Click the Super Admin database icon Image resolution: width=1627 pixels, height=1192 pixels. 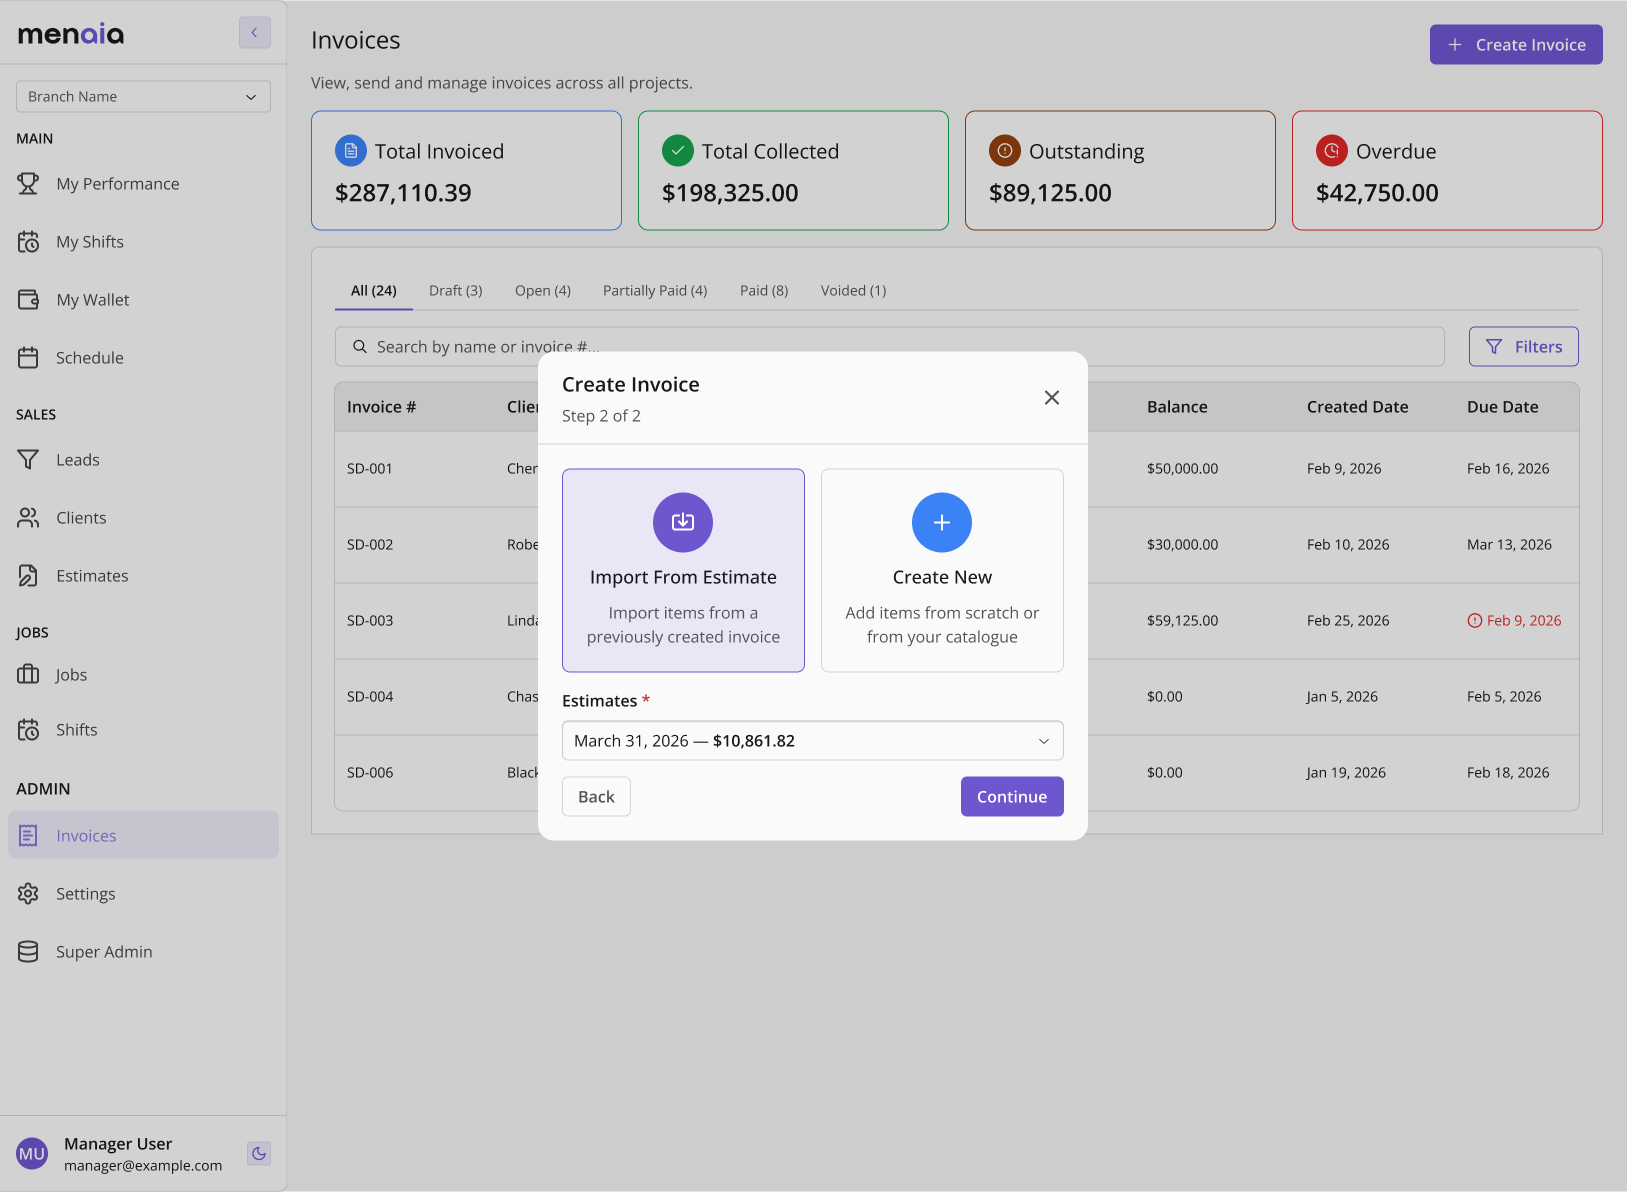[28, 951]
